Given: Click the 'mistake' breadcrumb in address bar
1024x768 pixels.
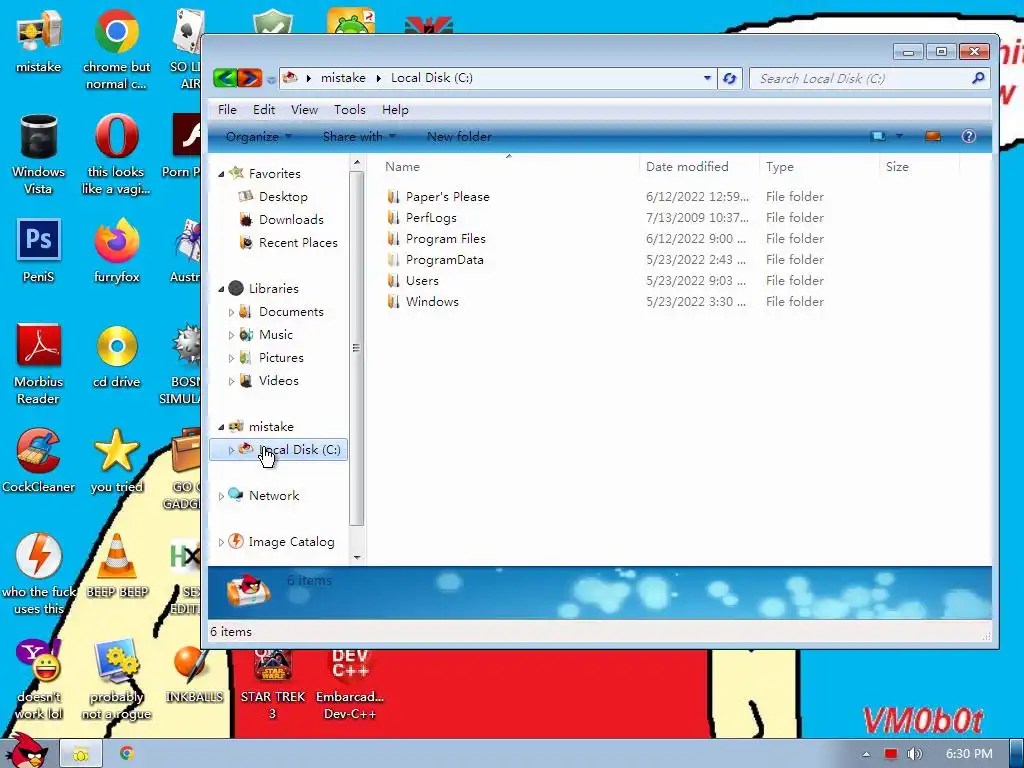Looking at the screenshot, I should coord(343,78).
